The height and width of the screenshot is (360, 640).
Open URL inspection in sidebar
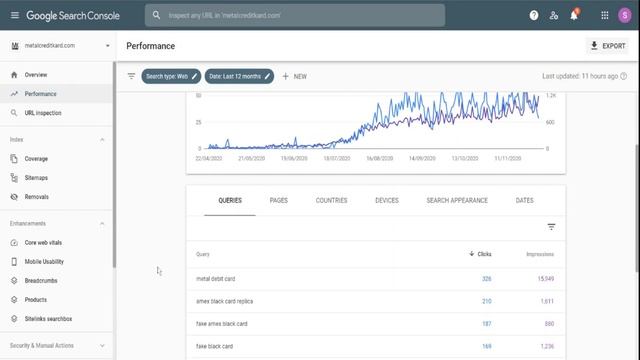[56, 113]
